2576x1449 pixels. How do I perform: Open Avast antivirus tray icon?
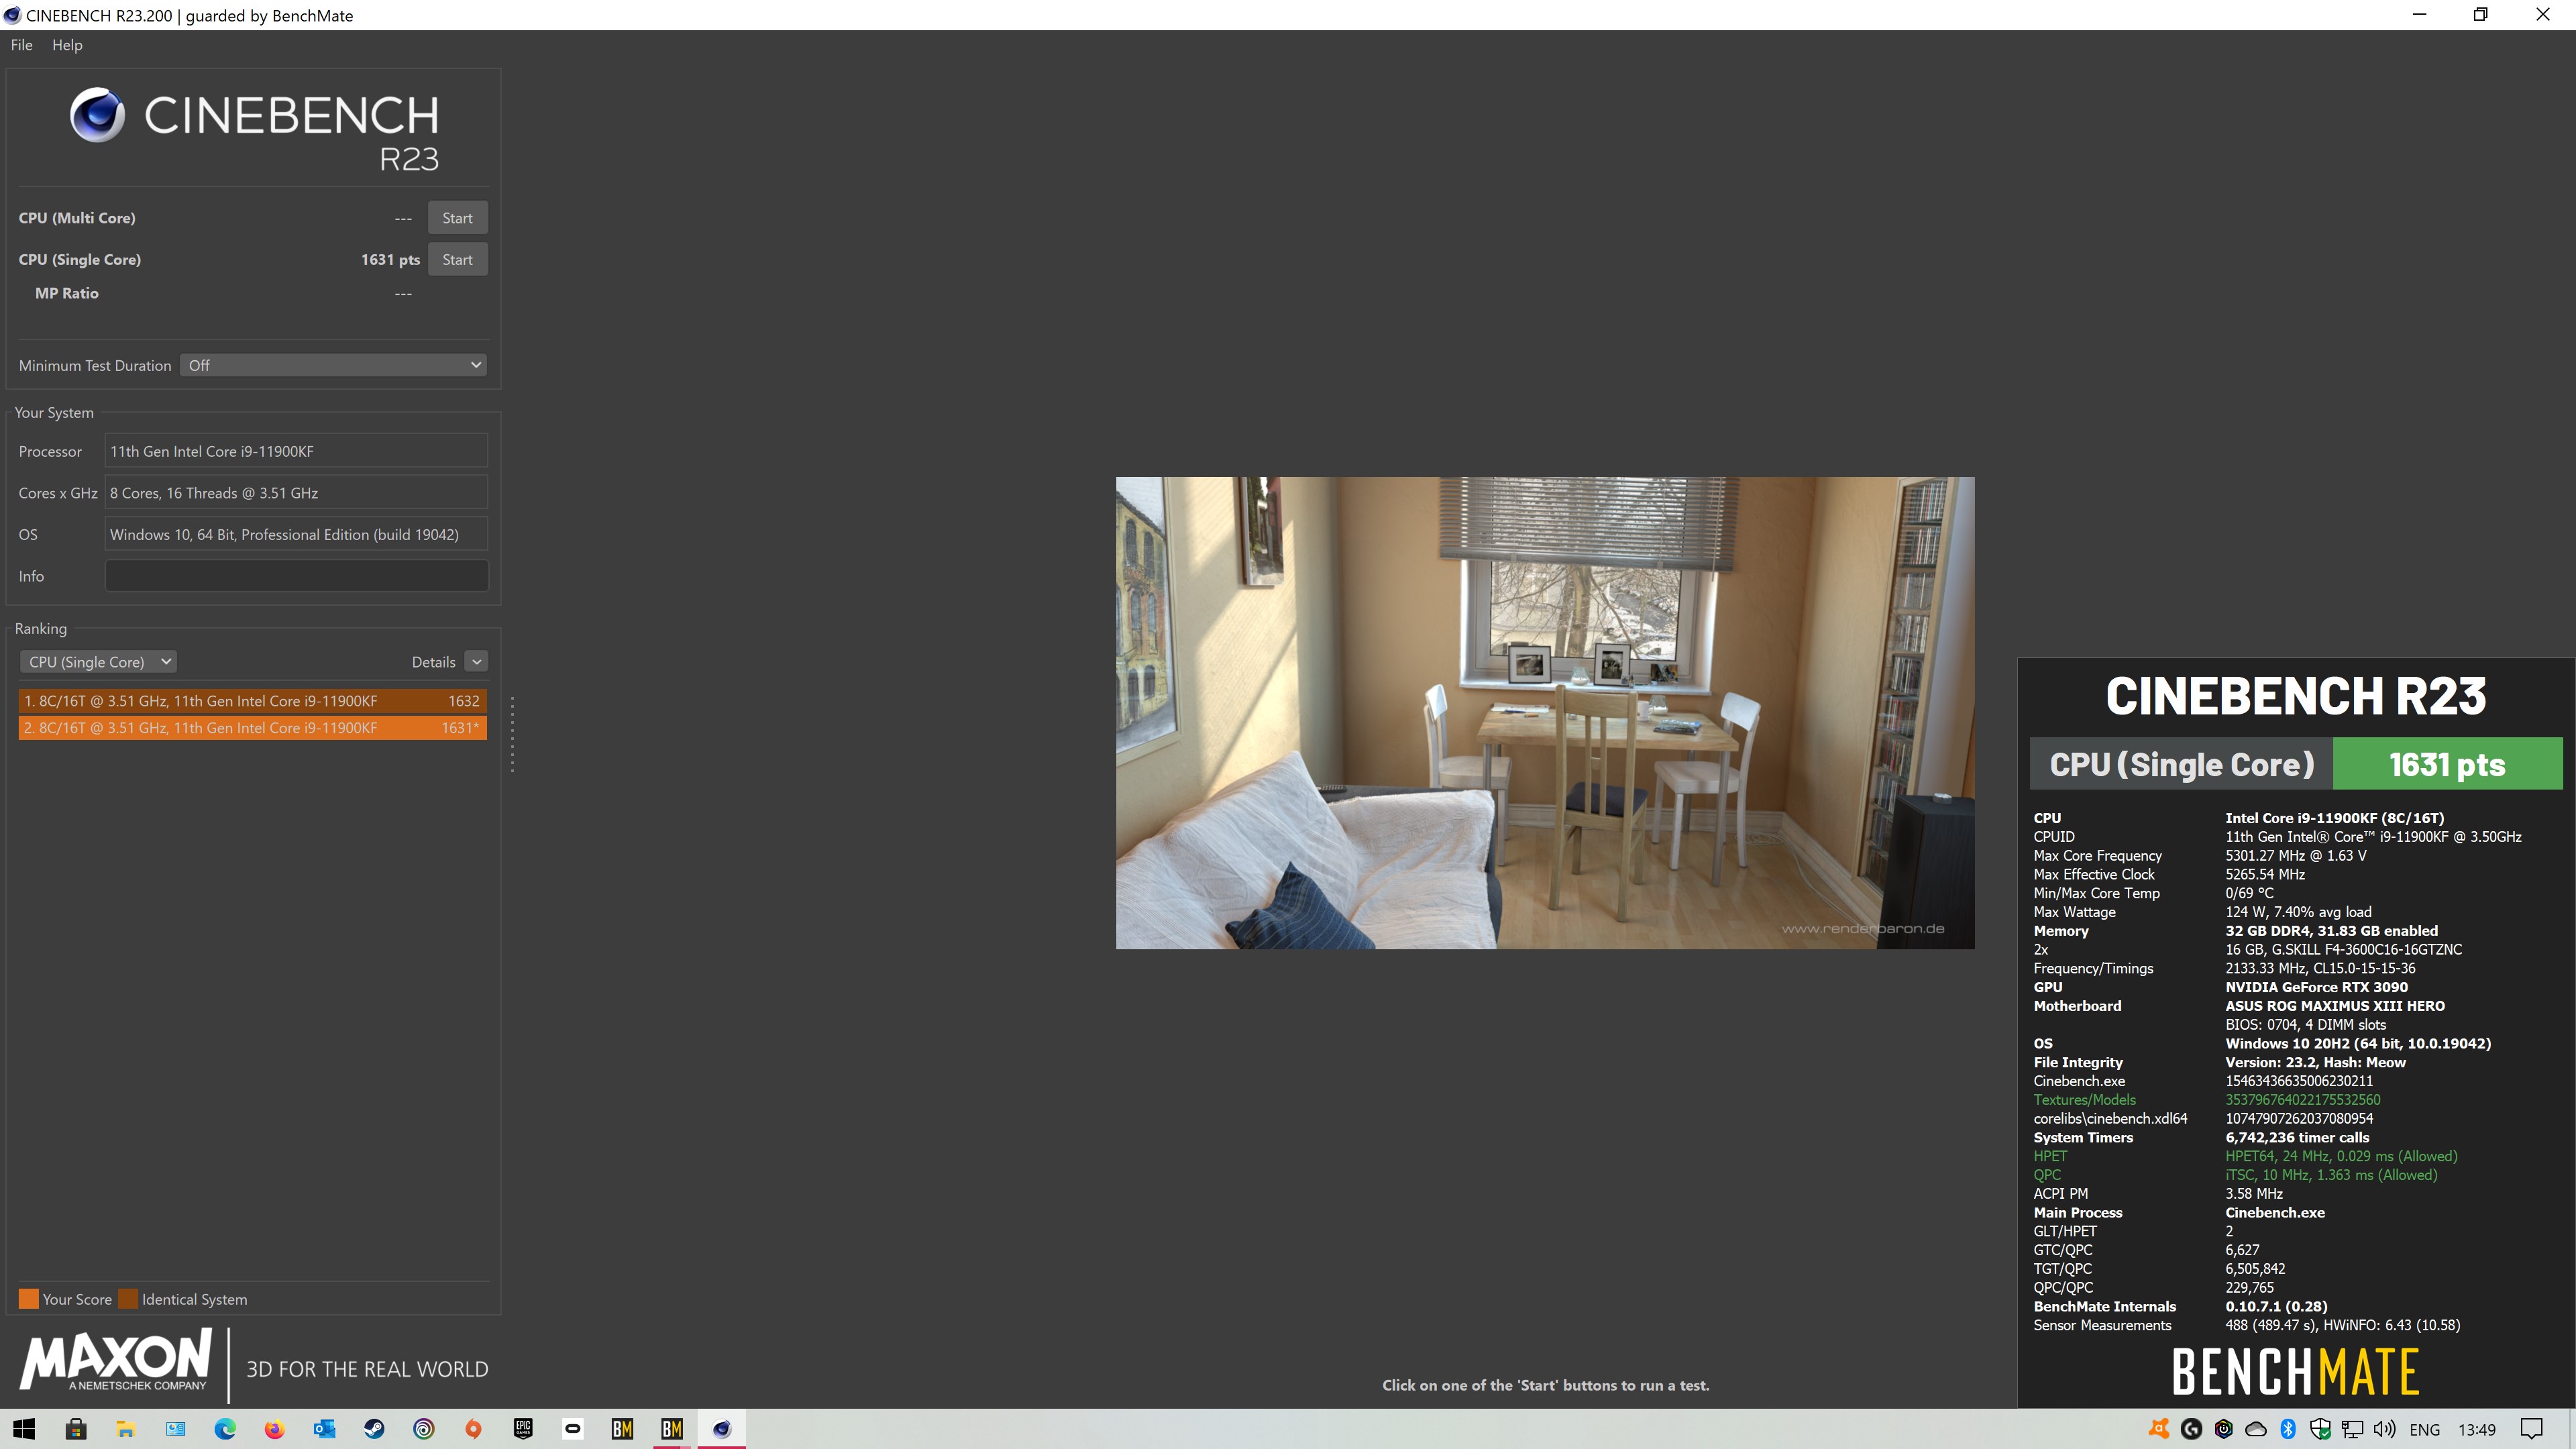[x=2159, y=1429]
